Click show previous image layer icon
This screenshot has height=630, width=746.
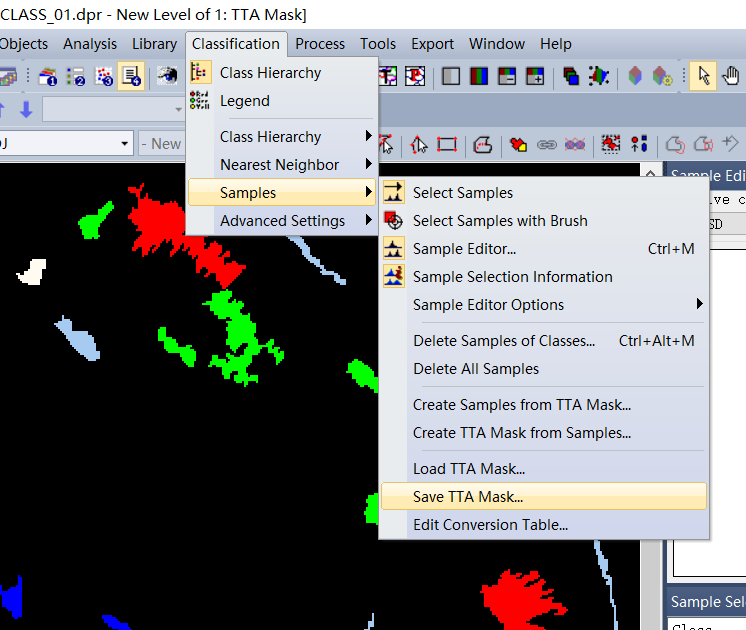point(507,76)
